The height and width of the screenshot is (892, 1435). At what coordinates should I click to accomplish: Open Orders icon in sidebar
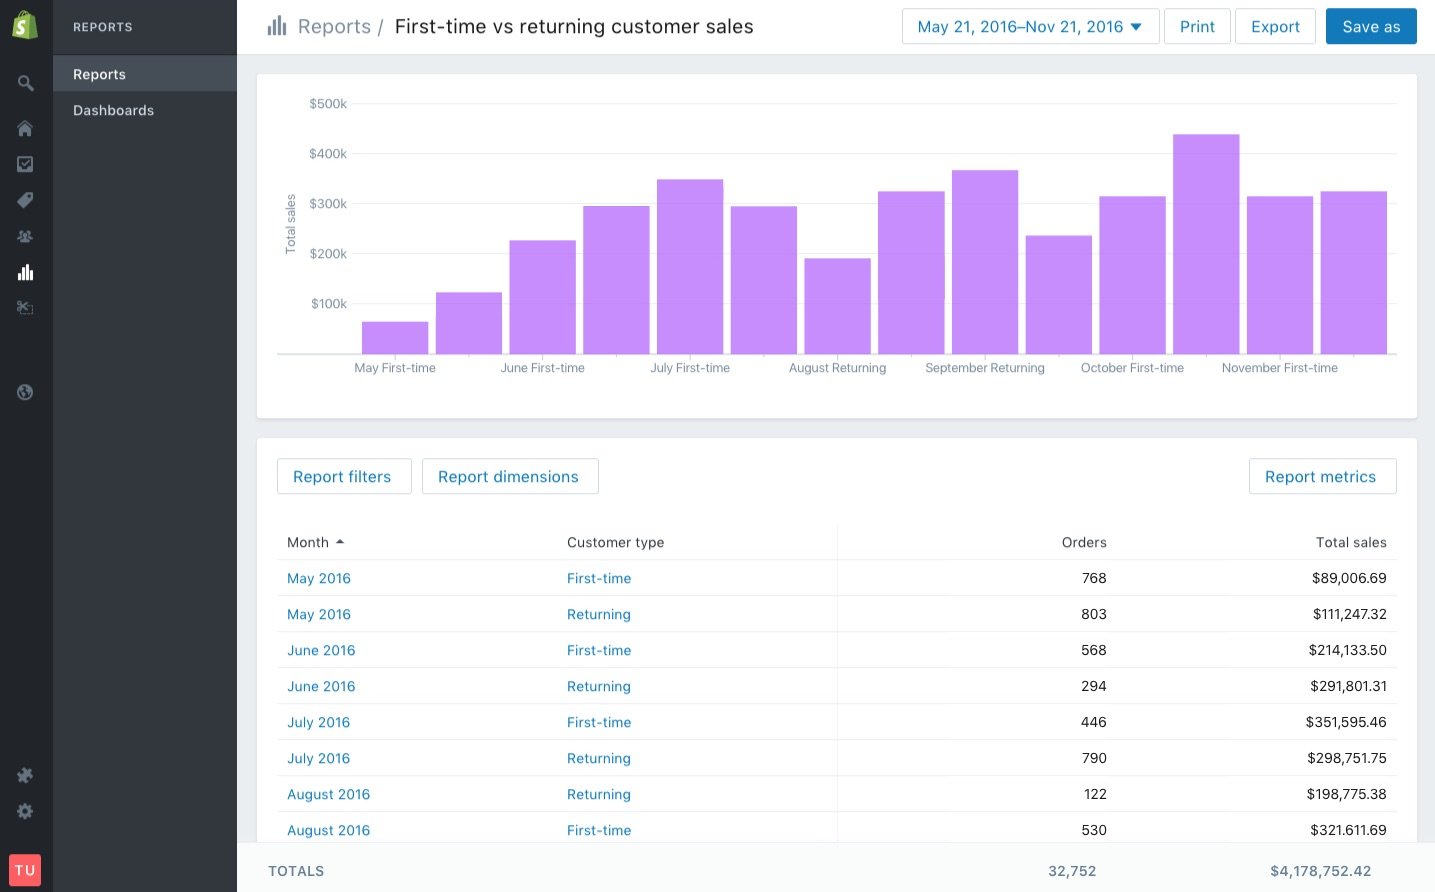(x=25, y=164)
